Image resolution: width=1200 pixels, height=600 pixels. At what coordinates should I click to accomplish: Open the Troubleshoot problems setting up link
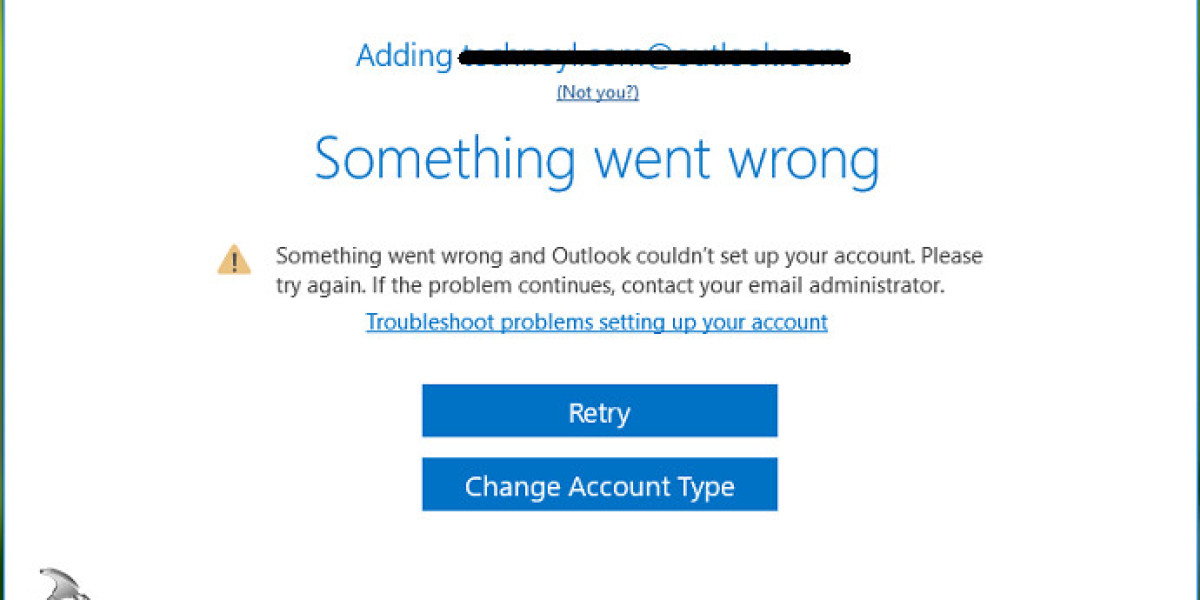[x=596, y=322]
